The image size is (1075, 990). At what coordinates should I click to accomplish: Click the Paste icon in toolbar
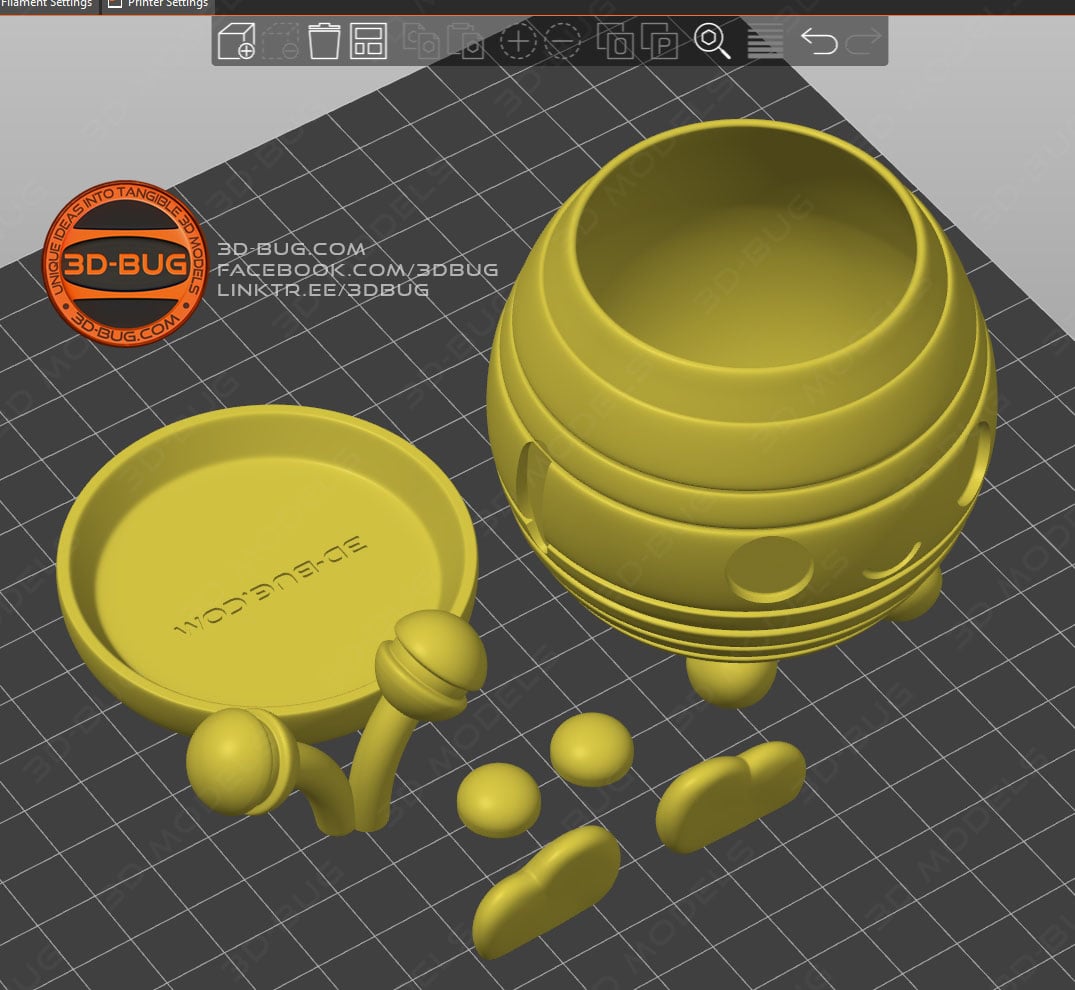pyautogui.click(x=466, y=41)
